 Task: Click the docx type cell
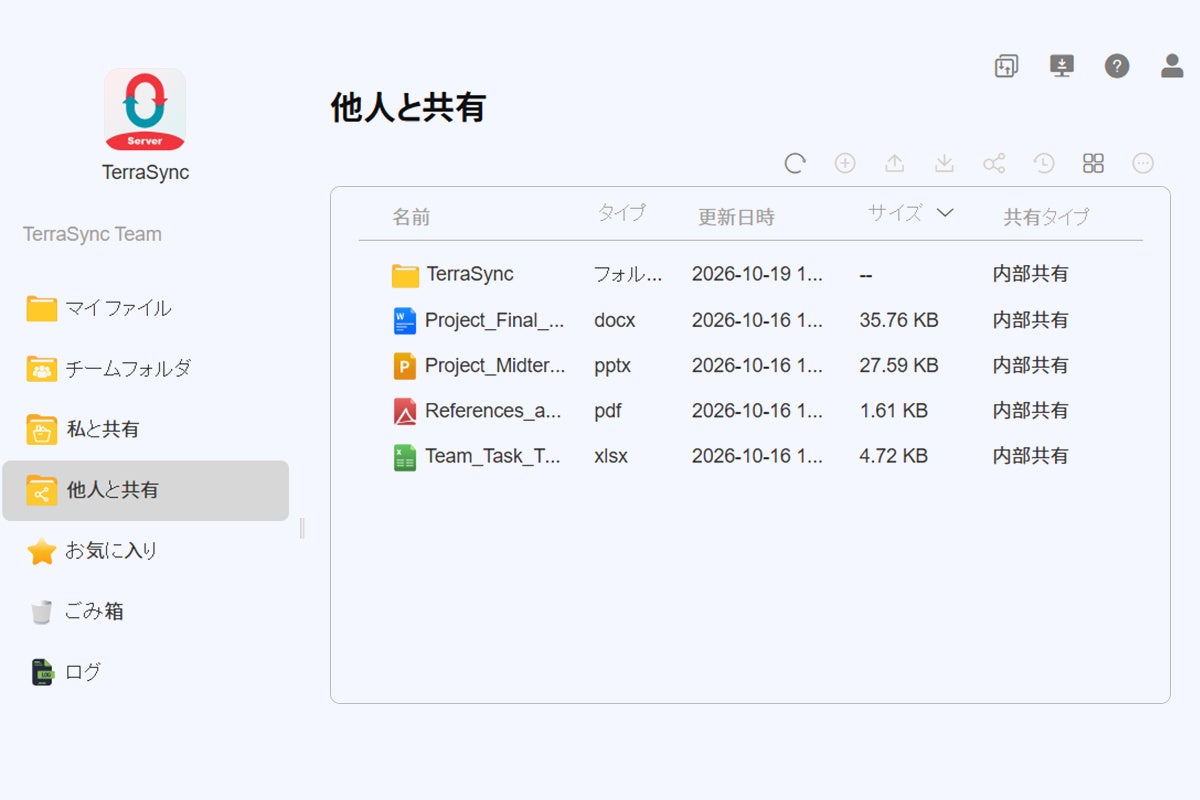[614, 320]
